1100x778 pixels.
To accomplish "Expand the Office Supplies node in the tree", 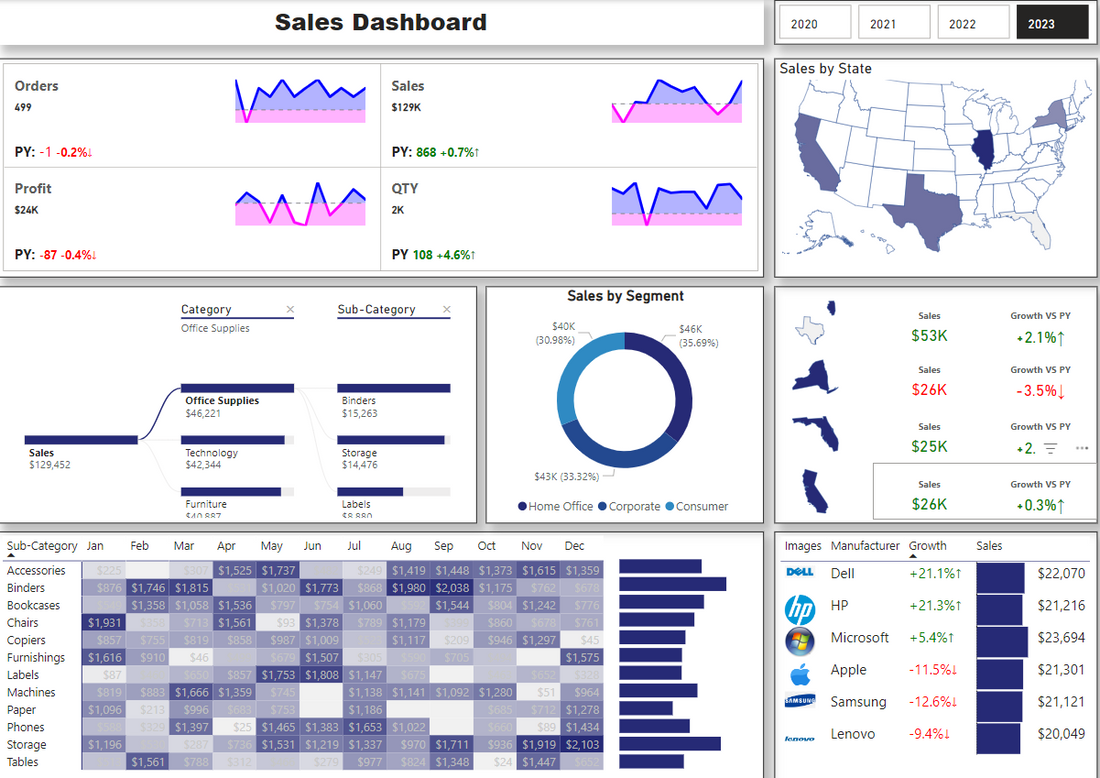I will [237, 388].
